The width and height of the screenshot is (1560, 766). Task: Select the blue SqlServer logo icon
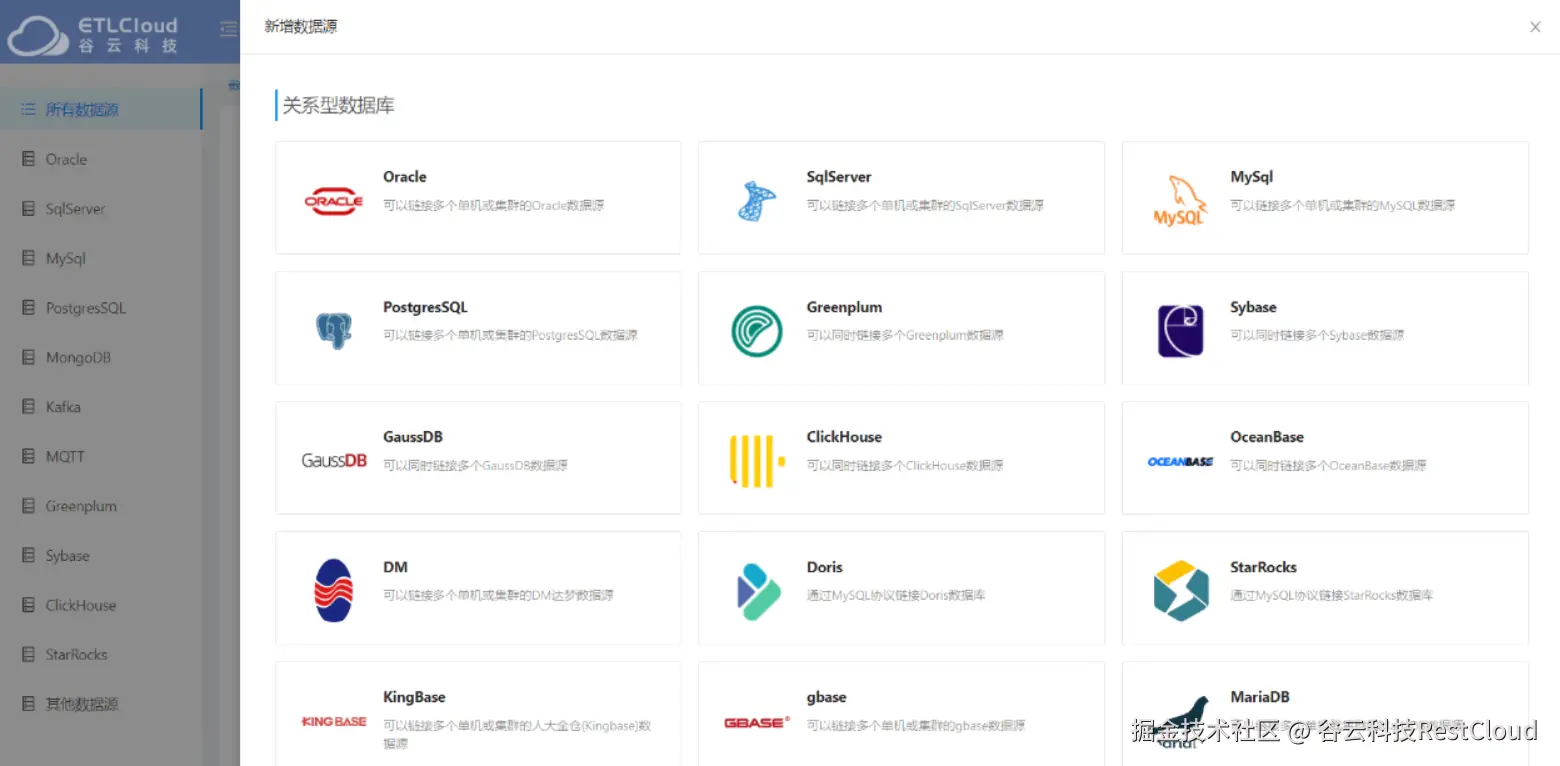pos(757,201)
